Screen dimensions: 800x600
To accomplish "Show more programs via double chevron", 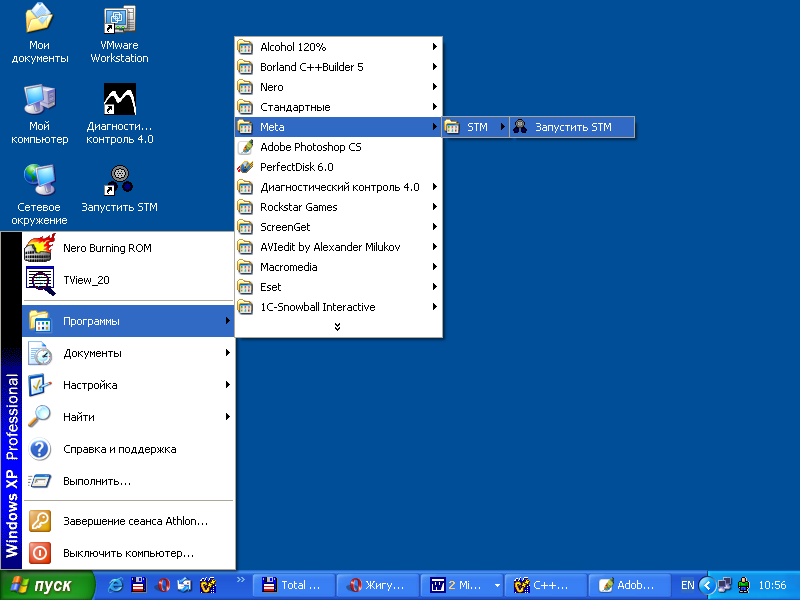I will pos(337,327).
